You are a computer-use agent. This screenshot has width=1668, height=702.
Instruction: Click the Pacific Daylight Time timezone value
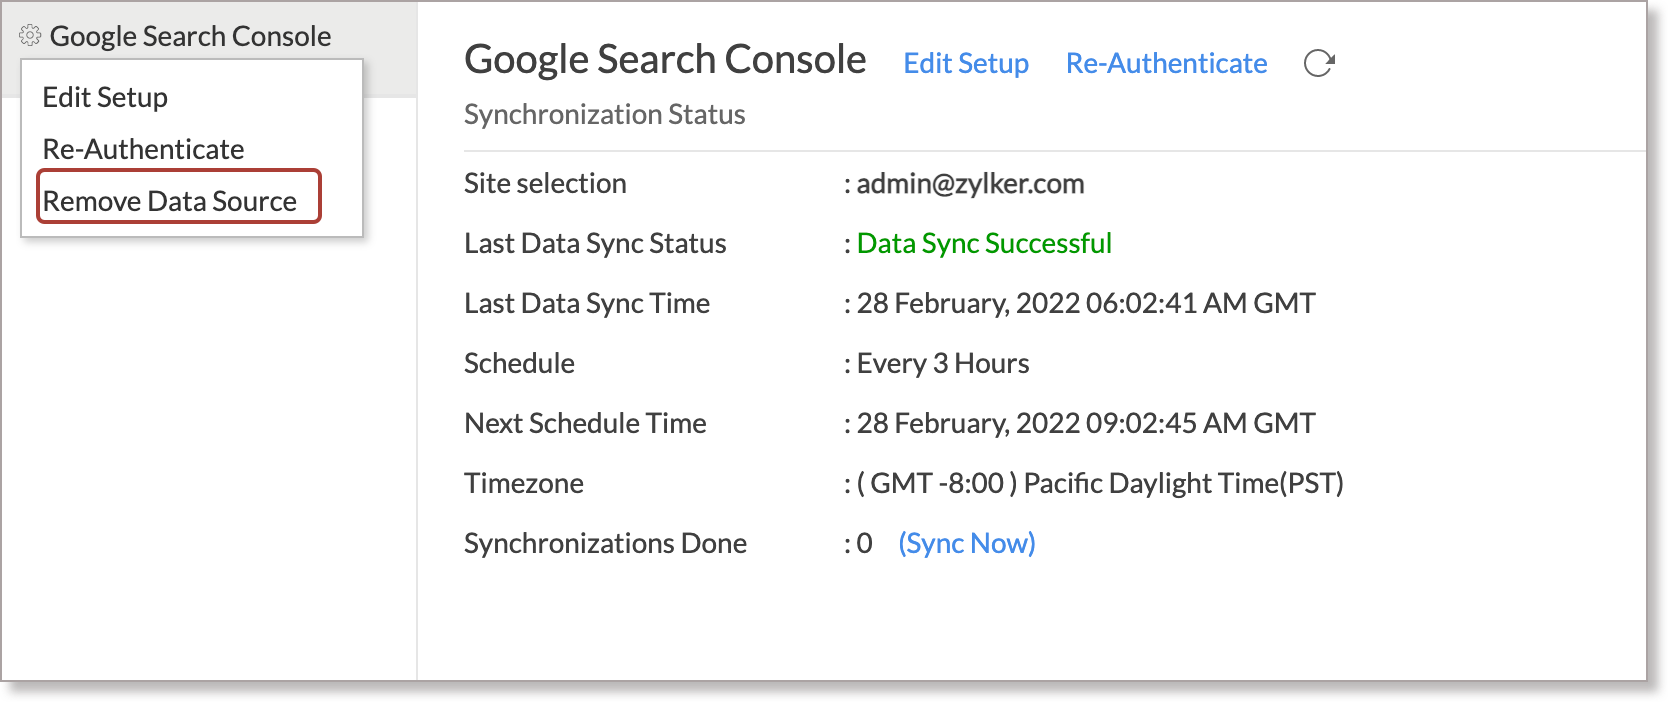(x=1100, y=484)
